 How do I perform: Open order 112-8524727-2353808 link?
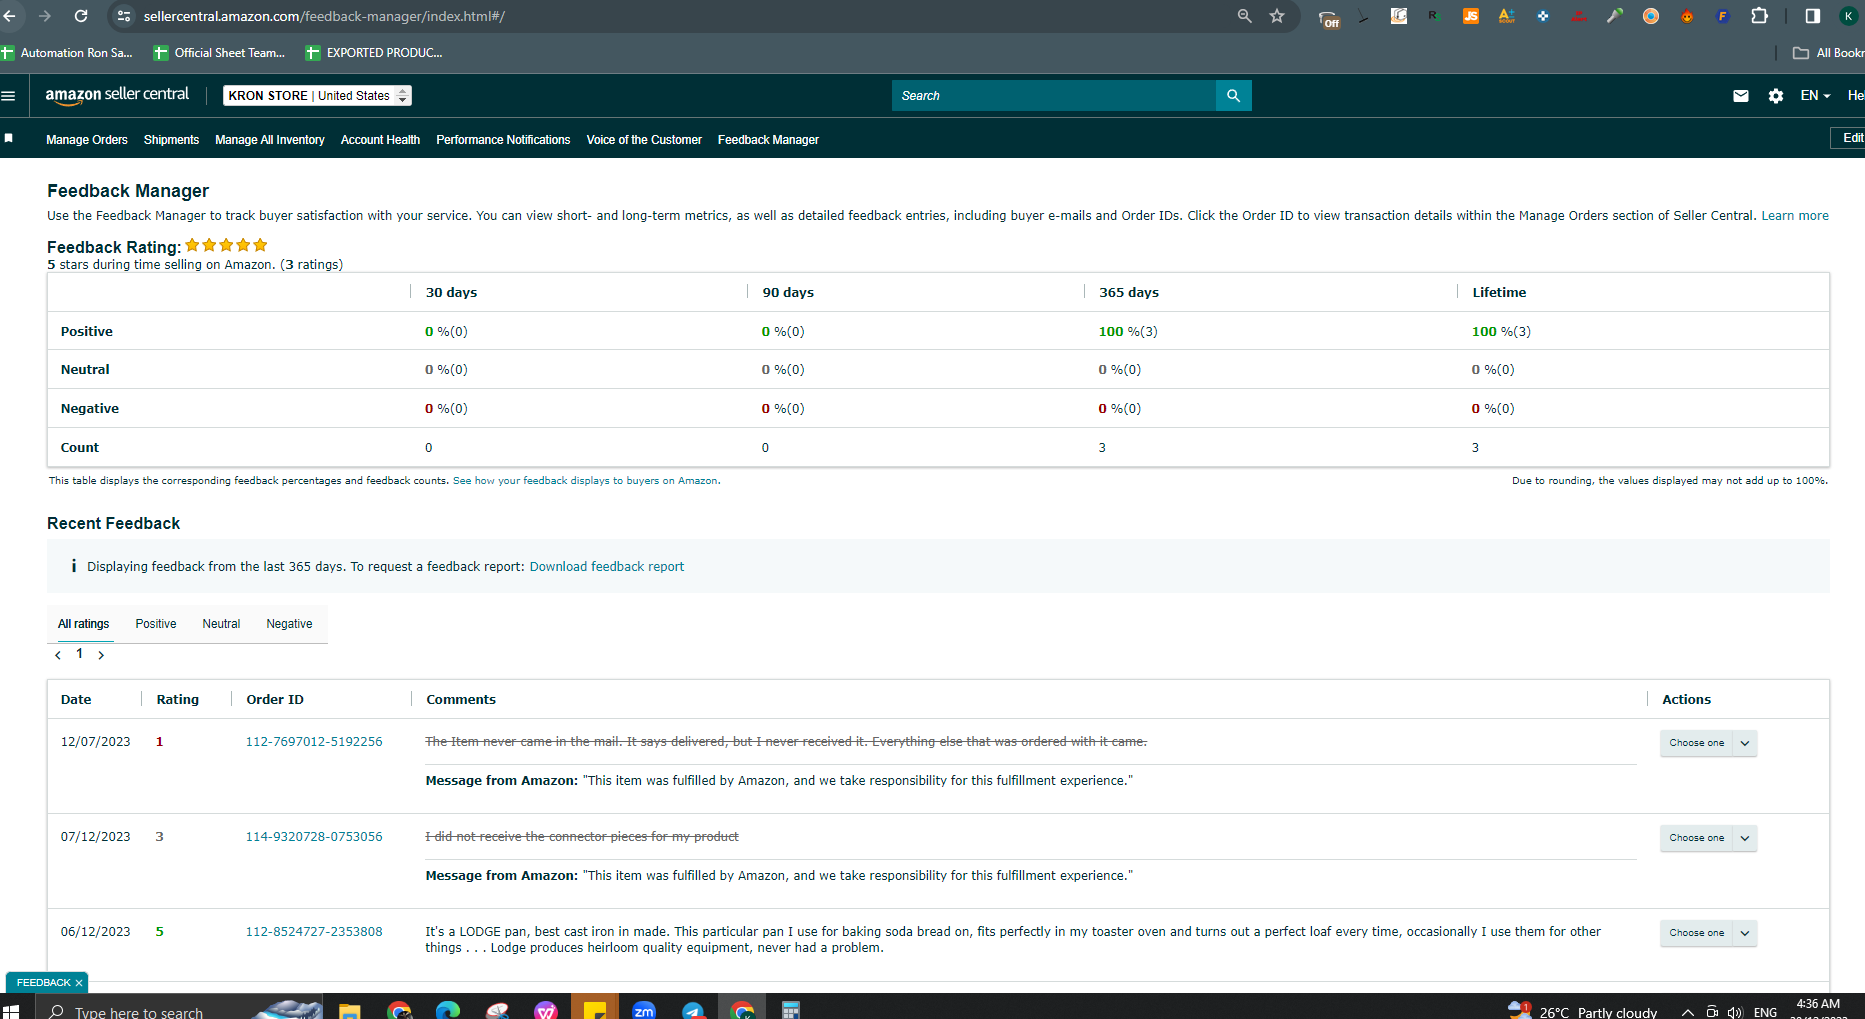point(314,932)
